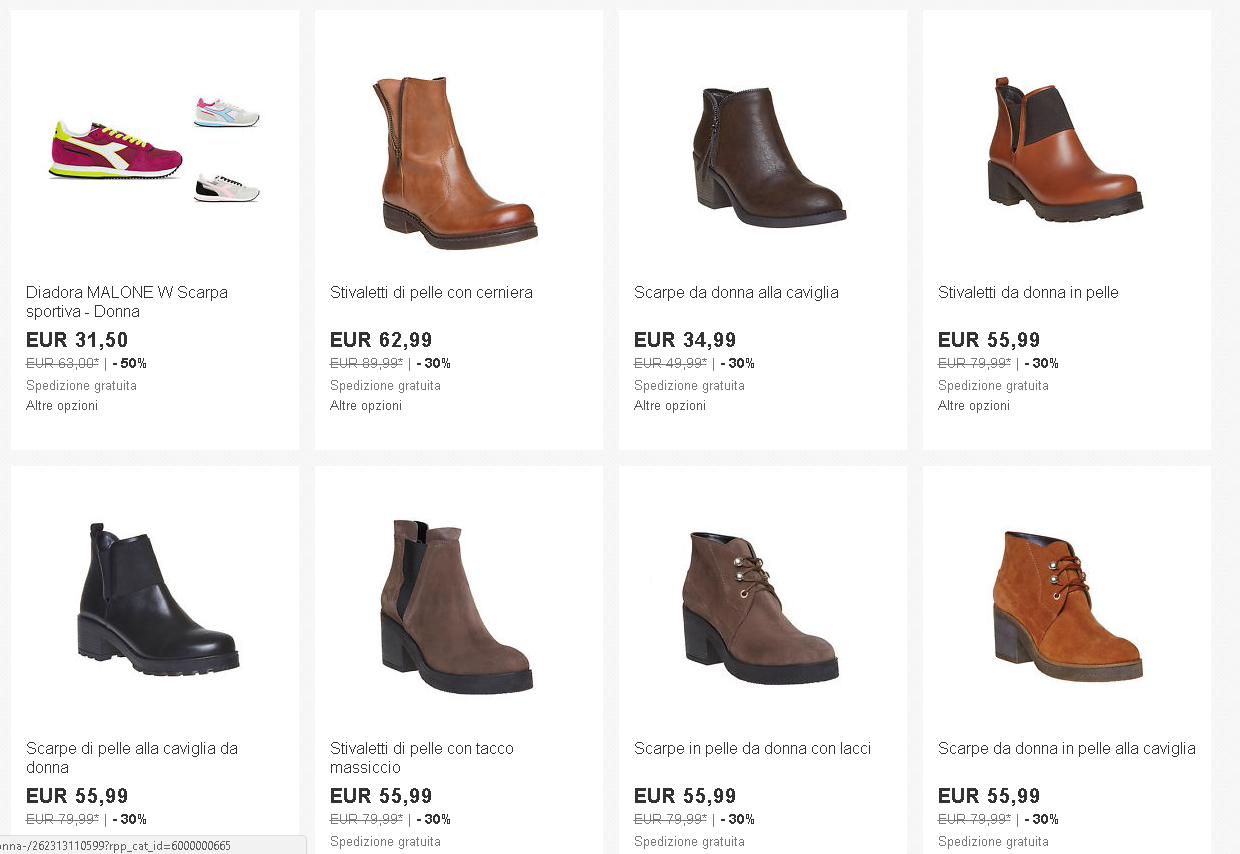This screenshot has height=854, width=1240.
Task: Click the tan zip leather boot photo
Action: coord(458,160)
